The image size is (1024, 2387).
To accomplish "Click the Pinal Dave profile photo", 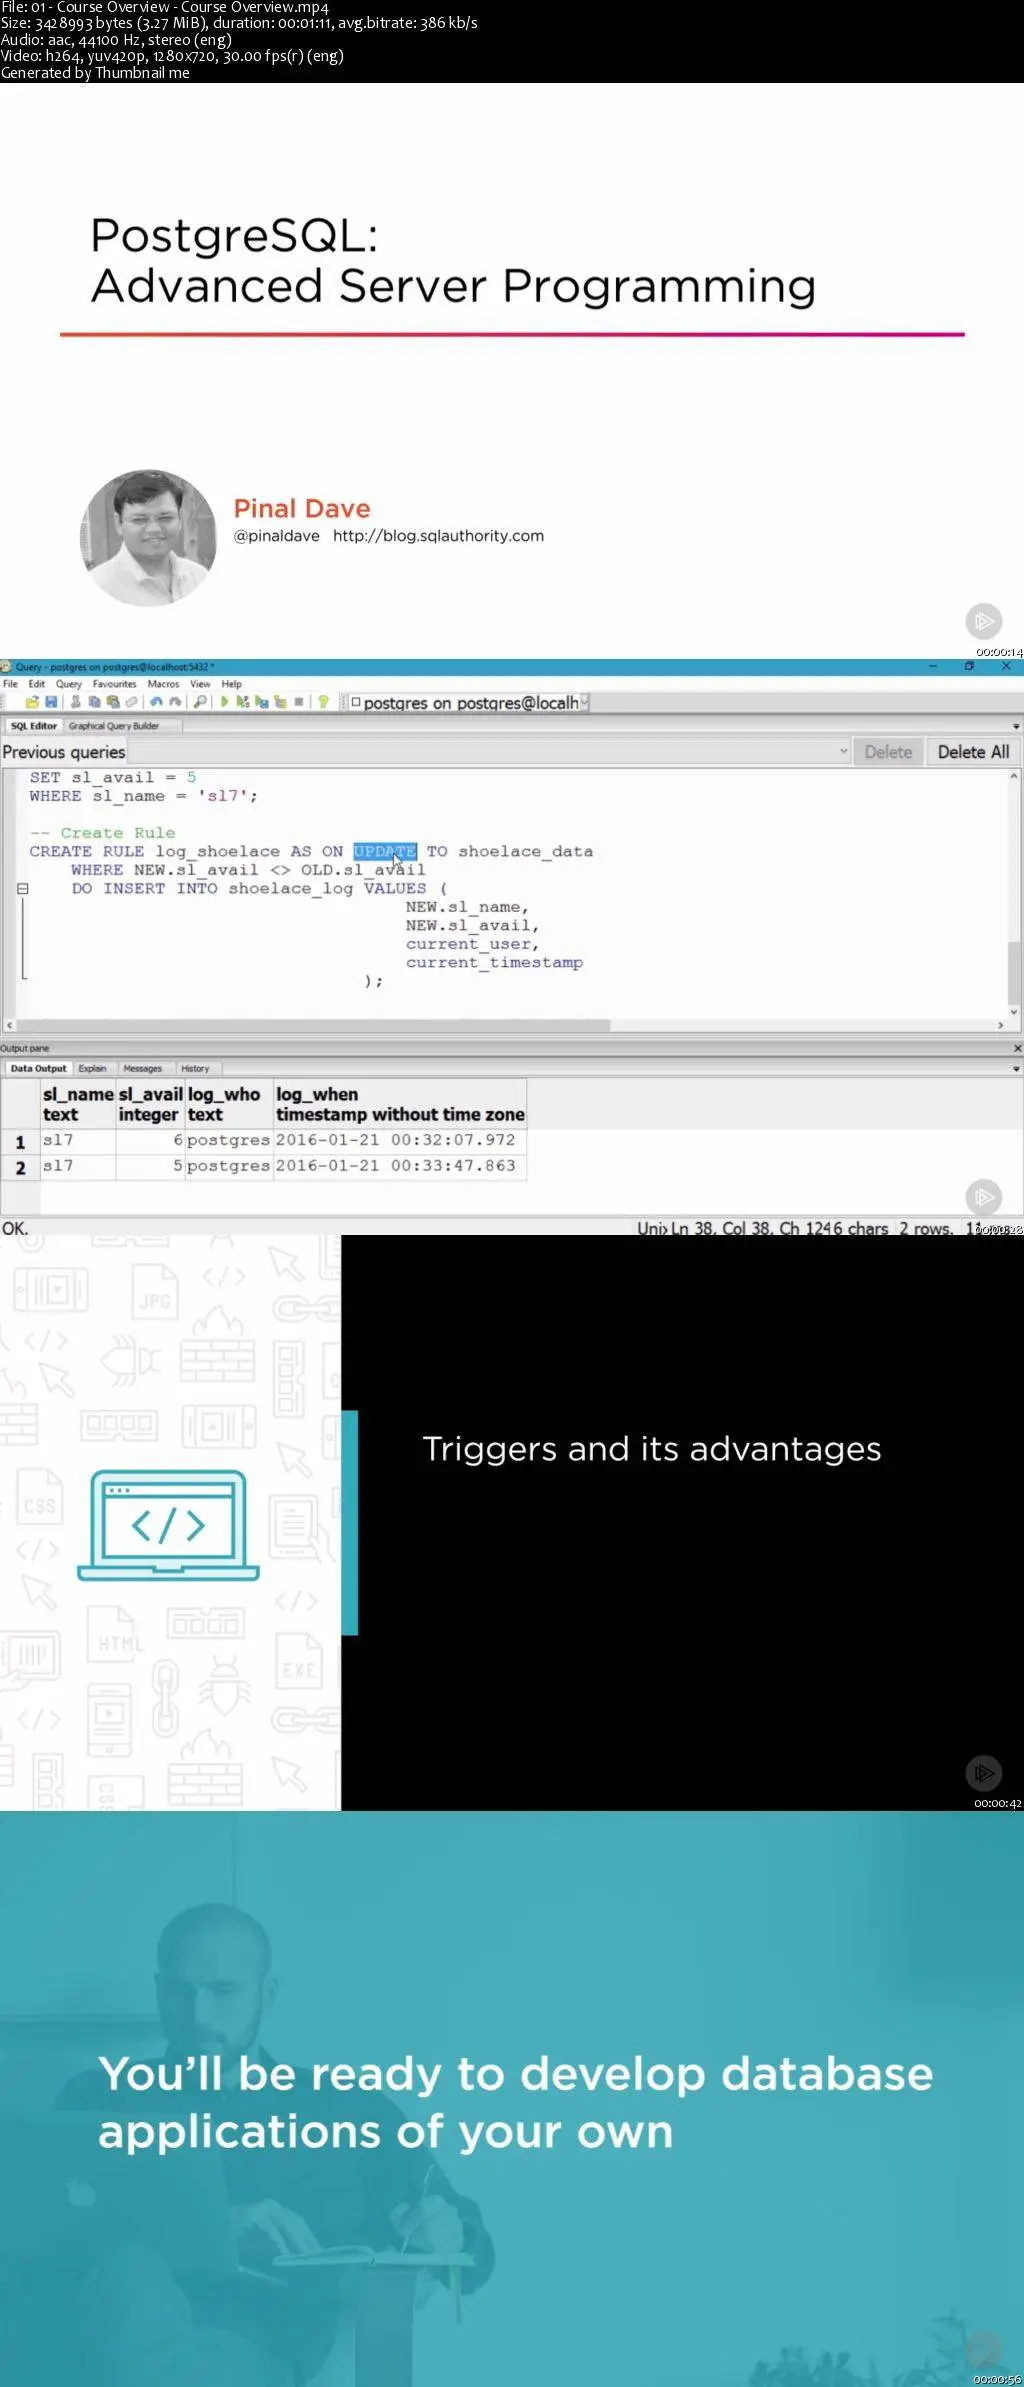I will pyautogui.click(x=148, y=538).
